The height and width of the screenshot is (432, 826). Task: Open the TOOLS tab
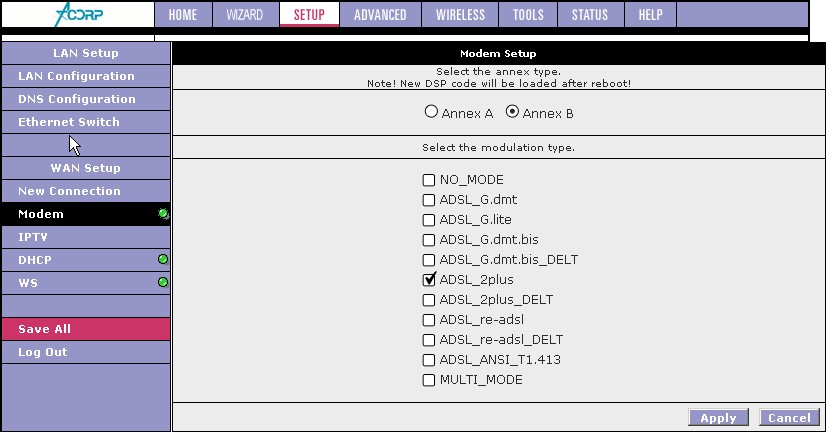pyautogui.click(x=528, y=14)
